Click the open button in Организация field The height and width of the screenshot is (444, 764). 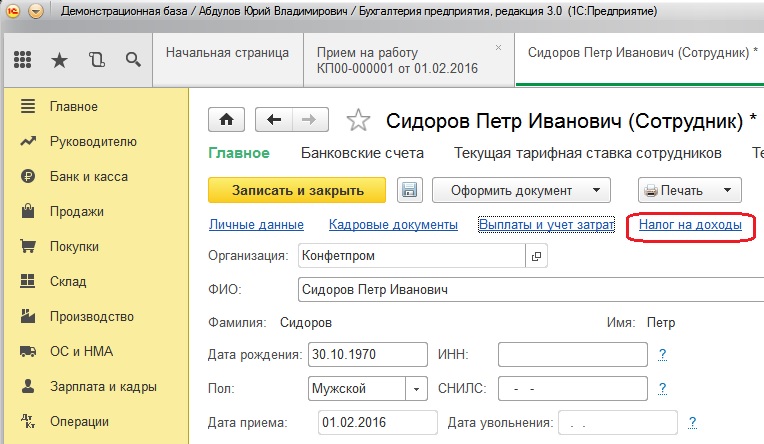pos(537,256)
